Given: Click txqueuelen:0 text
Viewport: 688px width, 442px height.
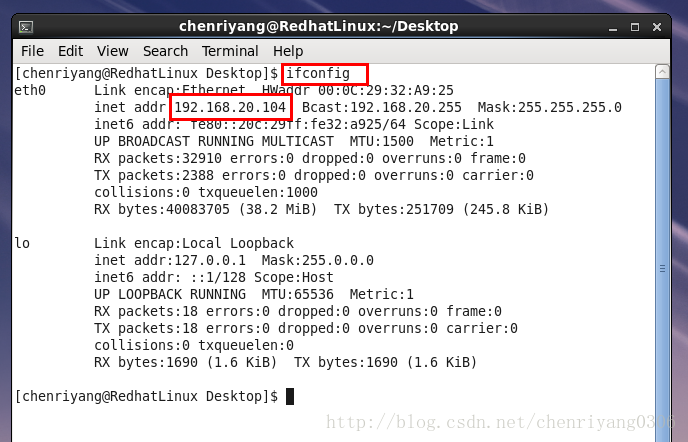Looking at the screenshot, I should click(246, 345).
